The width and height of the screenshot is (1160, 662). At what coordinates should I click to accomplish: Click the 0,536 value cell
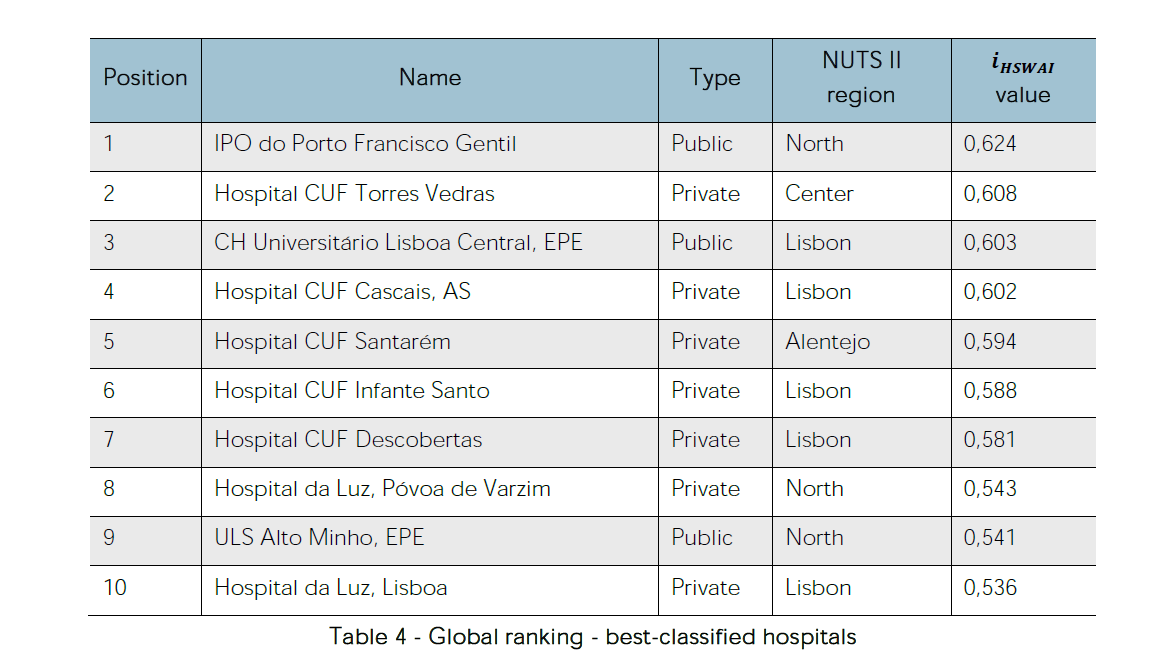point(990,587)
